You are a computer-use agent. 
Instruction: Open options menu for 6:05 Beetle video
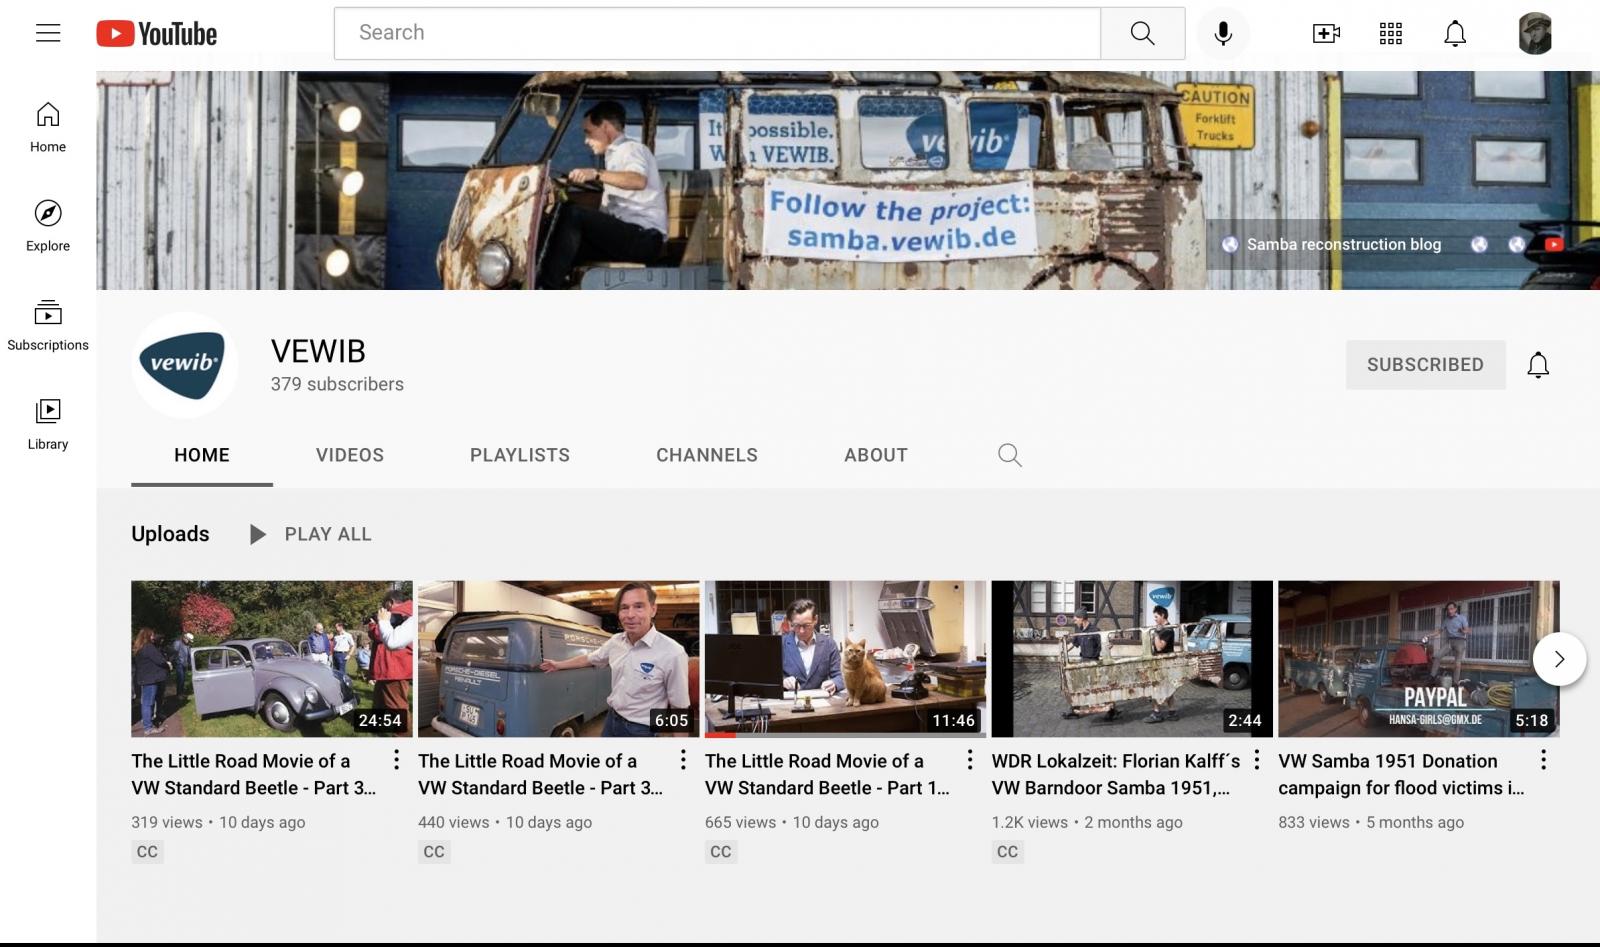683,760
